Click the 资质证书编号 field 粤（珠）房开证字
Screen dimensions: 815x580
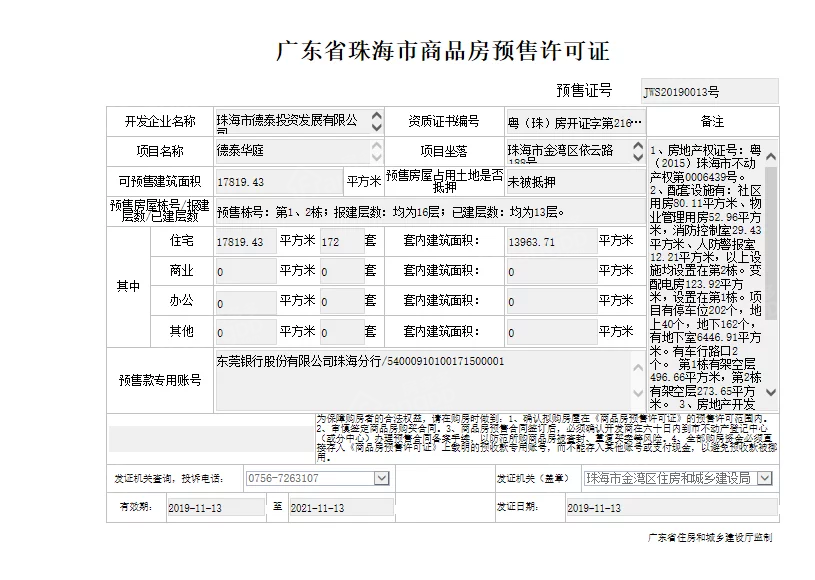(575, 123)
